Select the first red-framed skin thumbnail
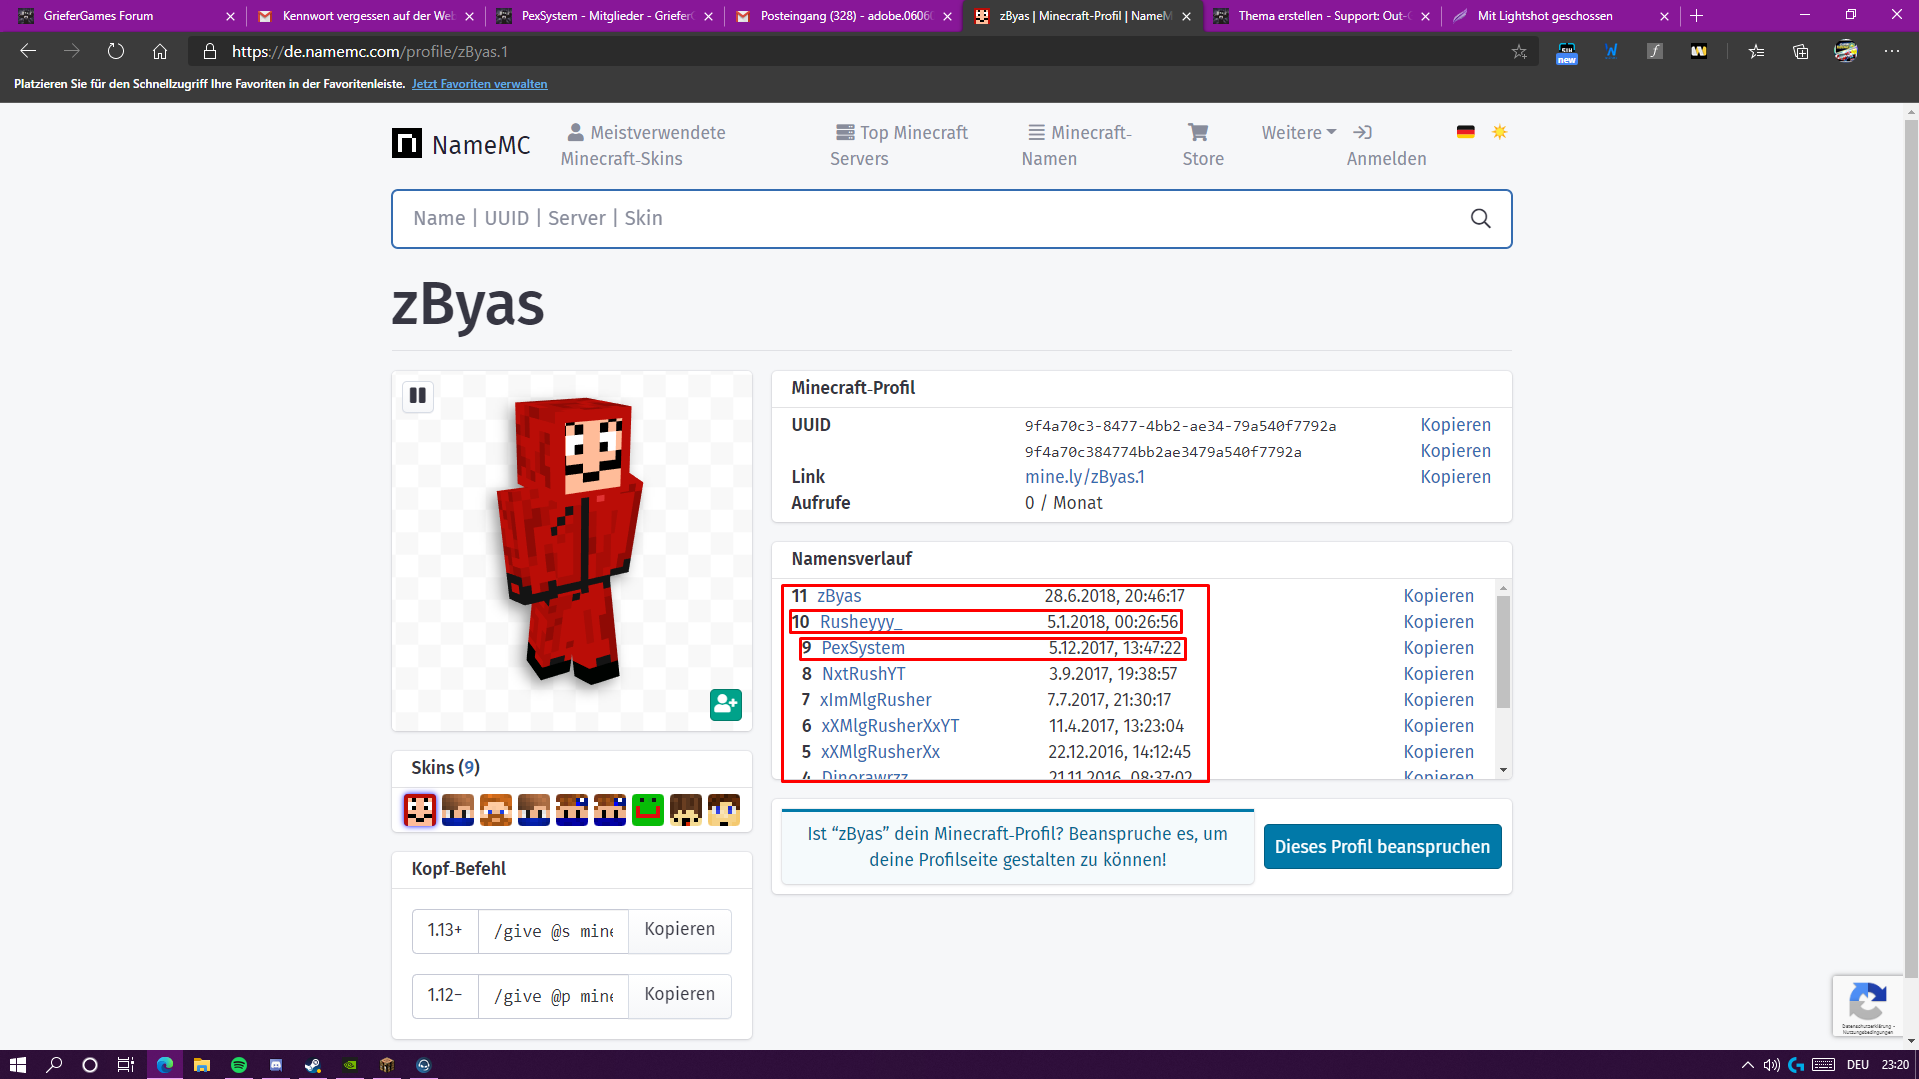 [x=420, y=810]
